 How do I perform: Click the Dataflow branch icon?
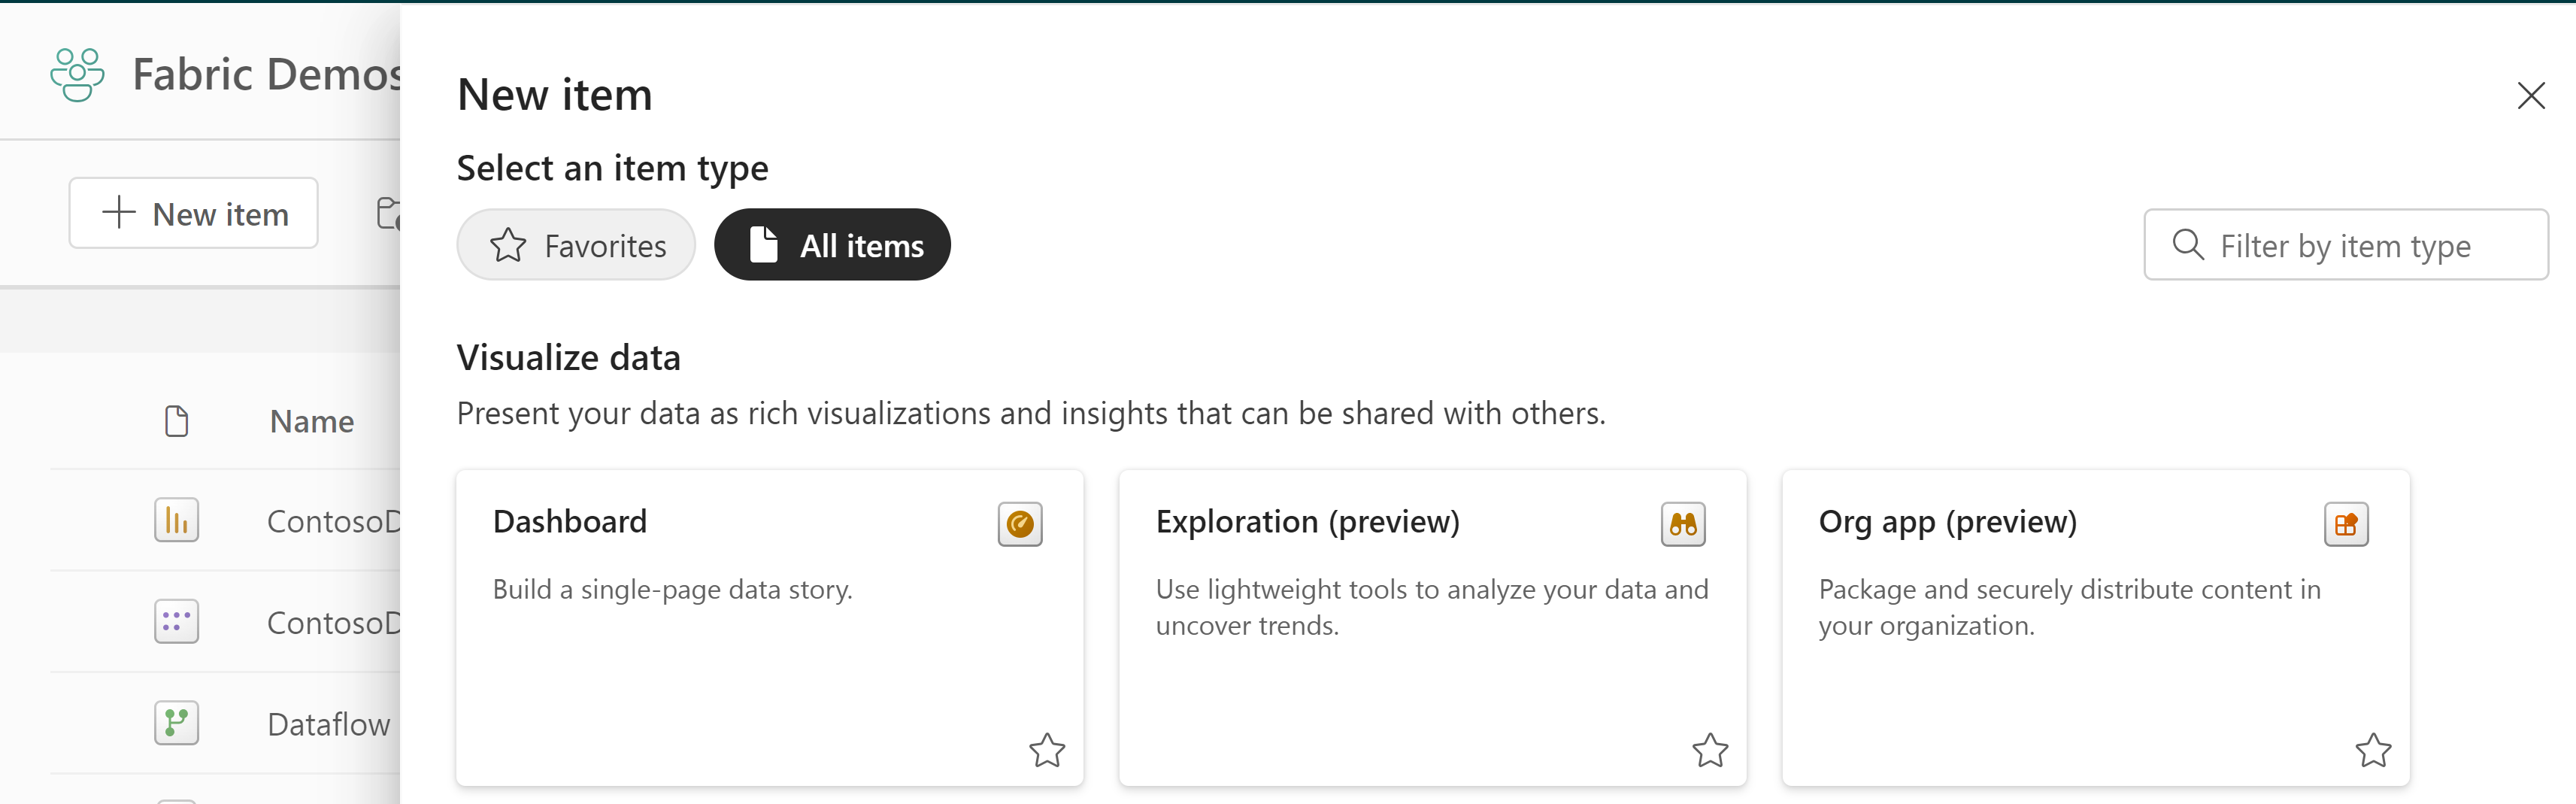(x=176, y=723)
